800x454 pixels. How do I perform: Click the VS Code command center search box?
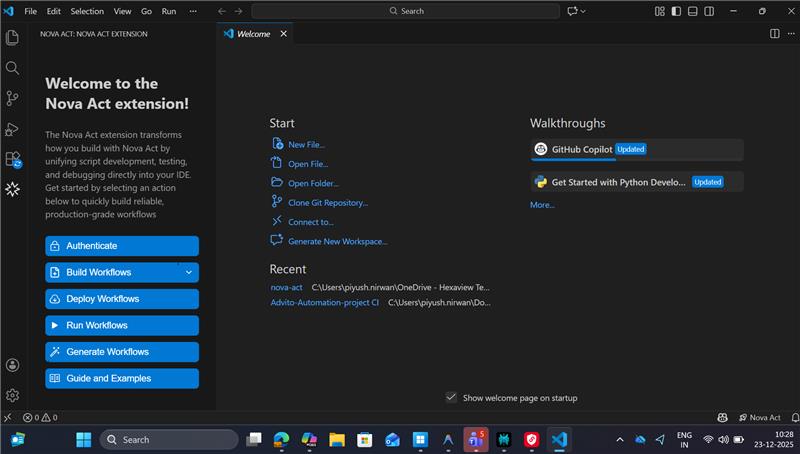[x=406, y=11]
